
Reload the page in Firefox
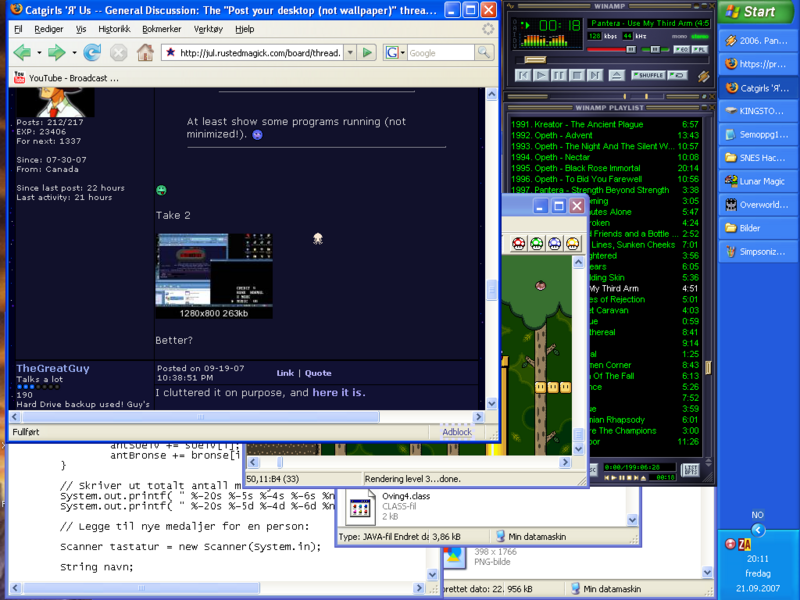point(92,52)
